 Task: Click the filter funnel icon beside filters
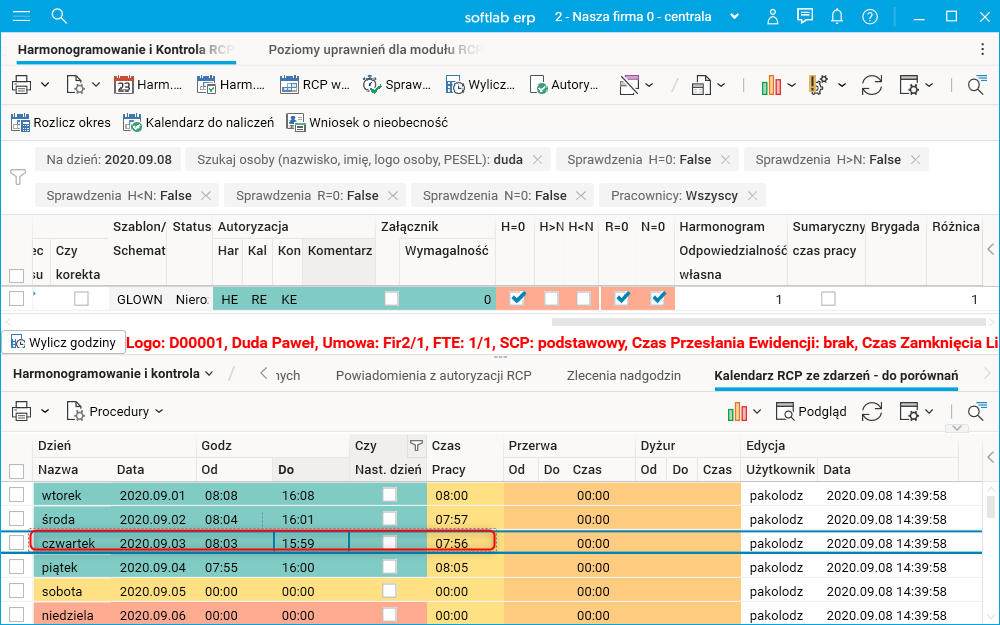tap(17, 177)
